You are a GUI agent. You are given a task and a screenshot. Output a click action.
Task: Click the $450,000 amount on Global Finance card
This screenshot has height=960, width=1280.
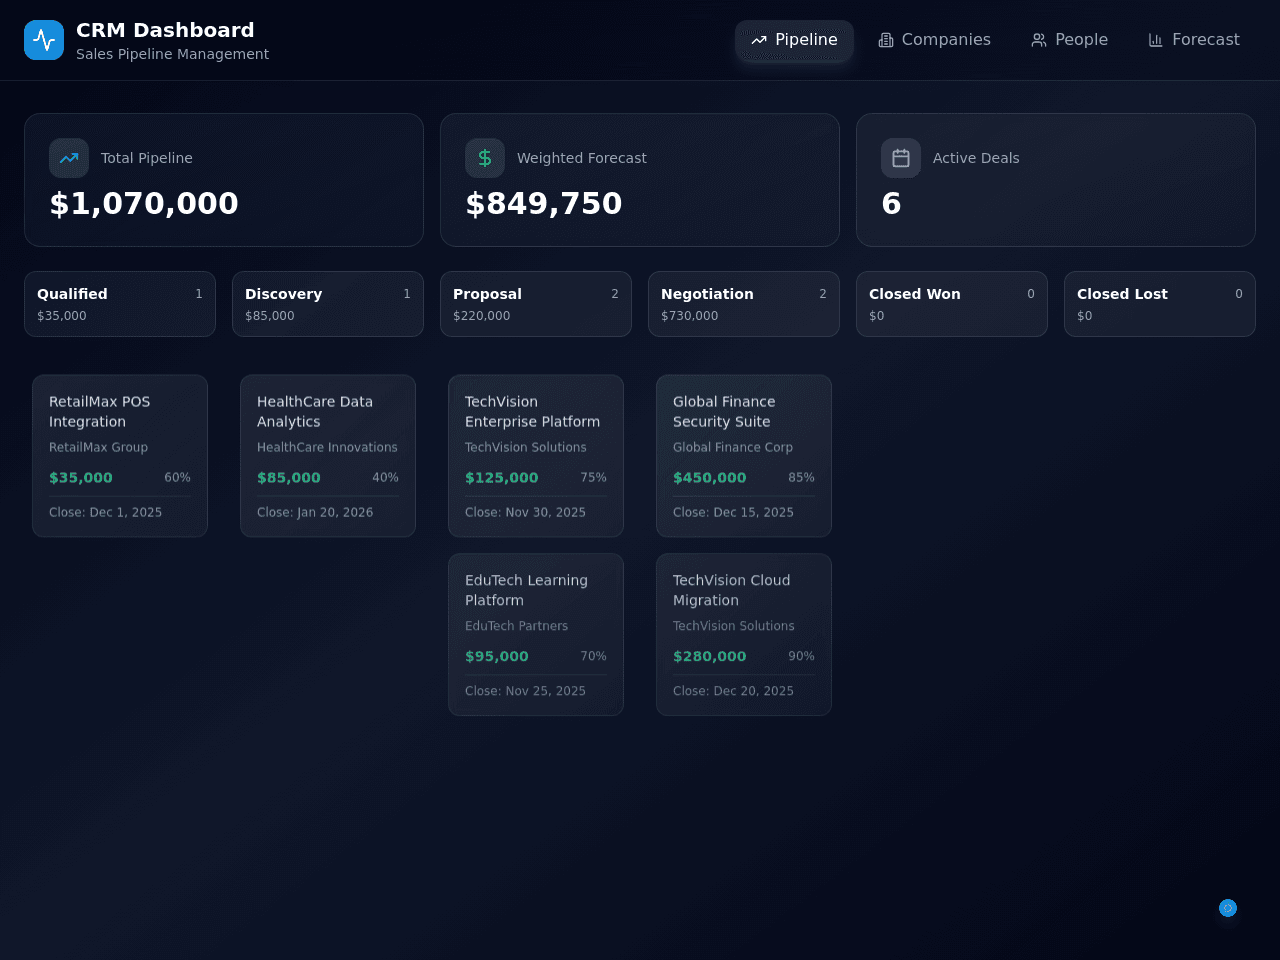click(x=710, y=478)
